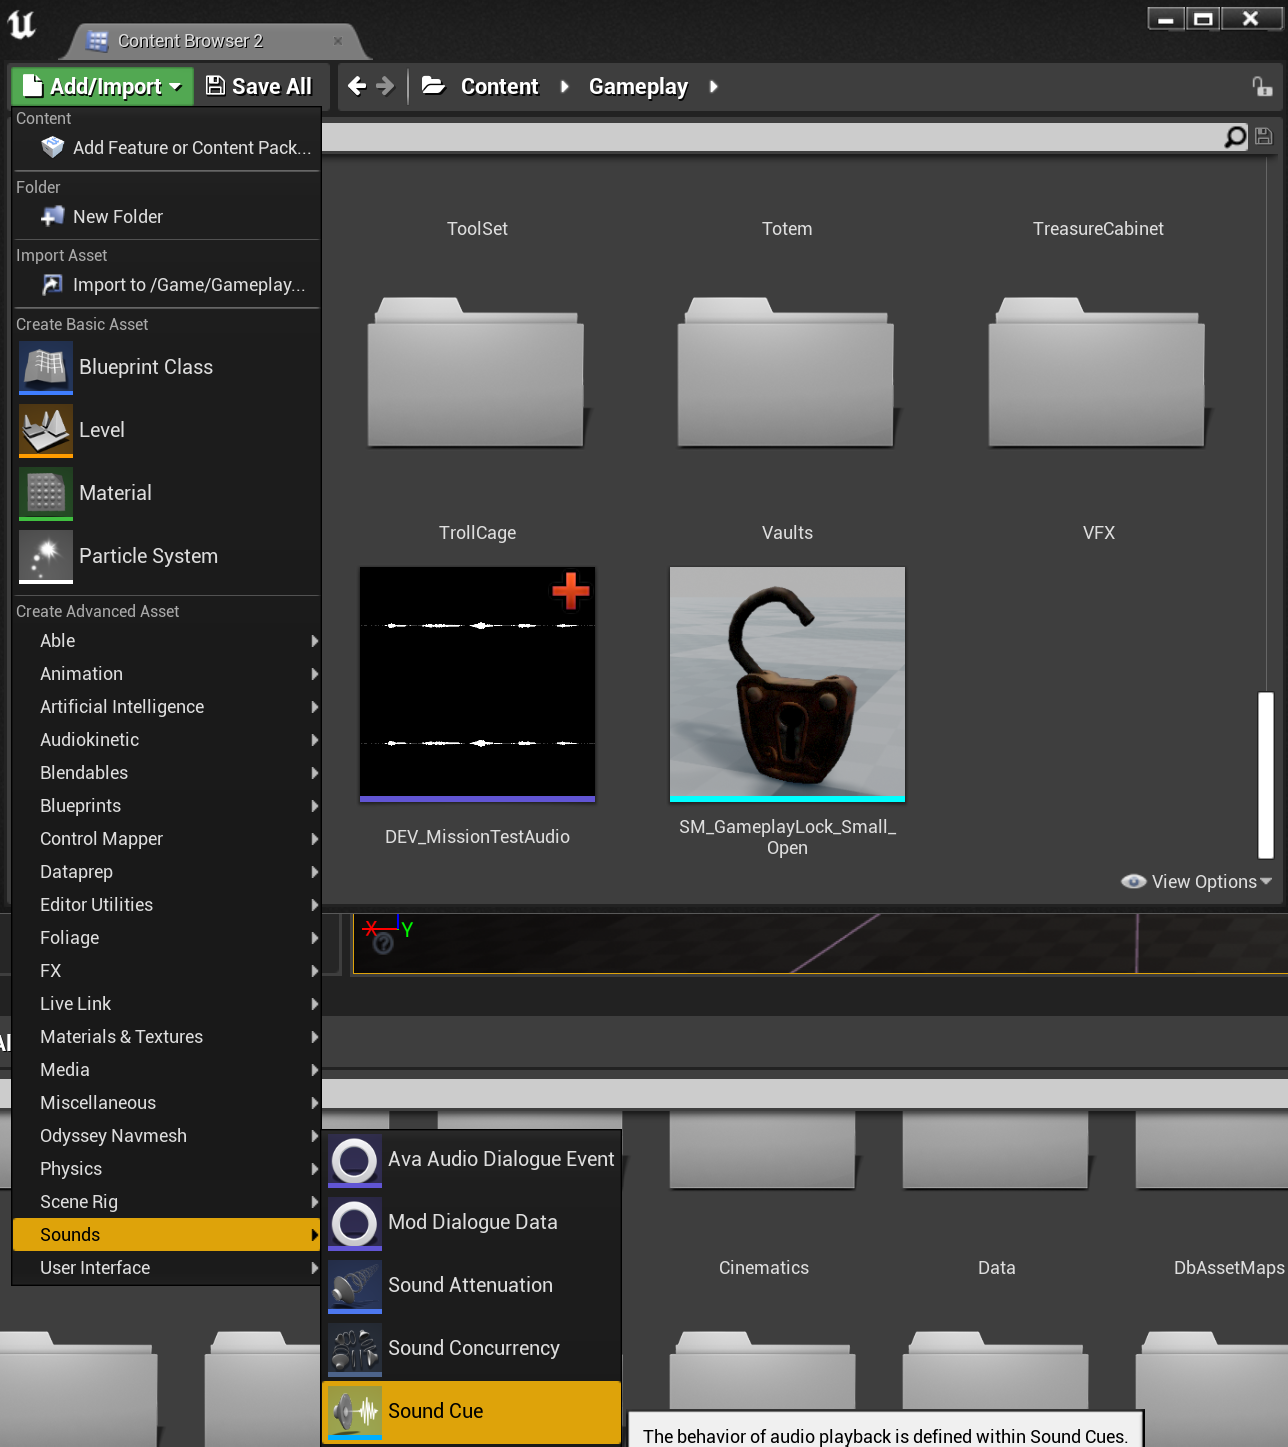Choose New Folder from the menu
1288x1447 pixels.
(117, 216)
